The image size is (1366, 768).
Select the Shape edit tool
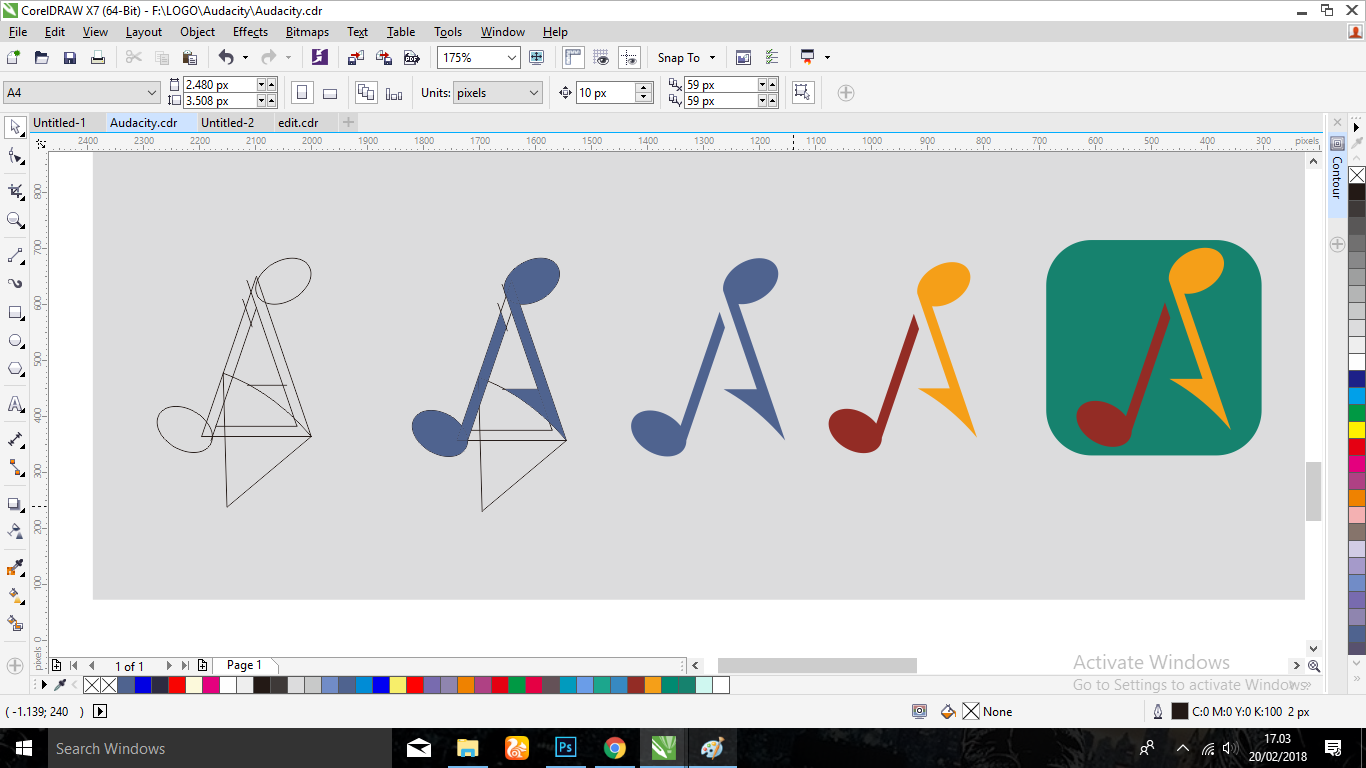(x=15, y=156)
